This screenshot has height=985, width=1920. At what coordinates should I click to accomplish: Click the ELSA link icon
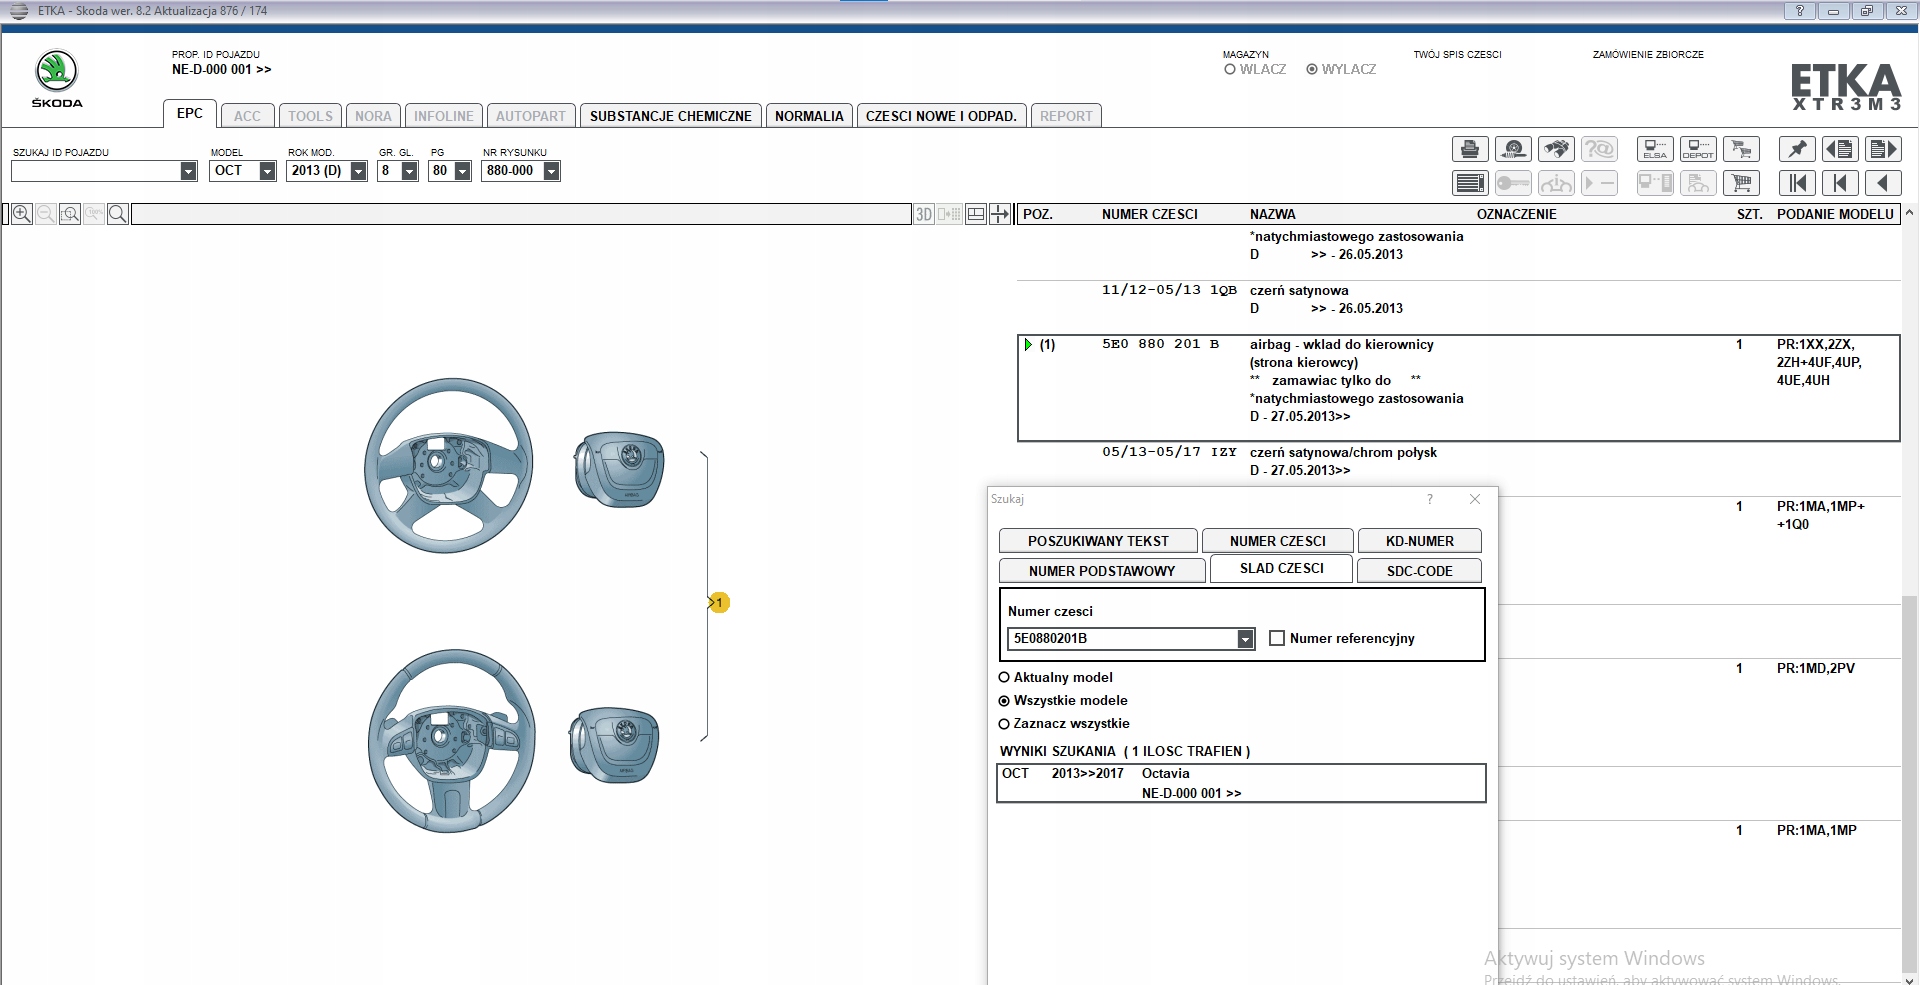click(x=1655, y=150)
